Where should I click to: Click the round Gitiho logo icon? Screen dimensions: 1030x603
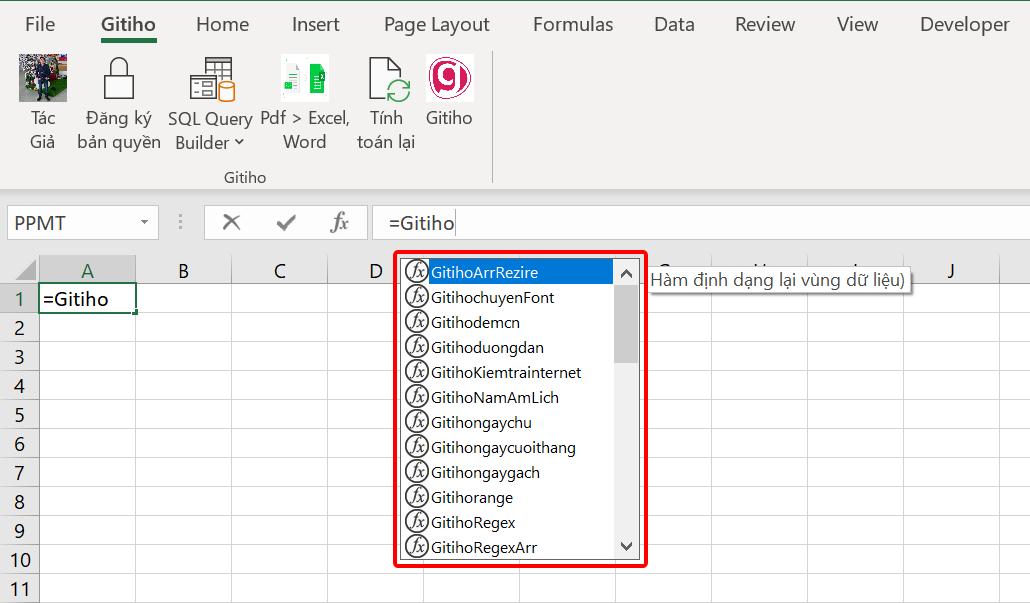pos(449,78)
